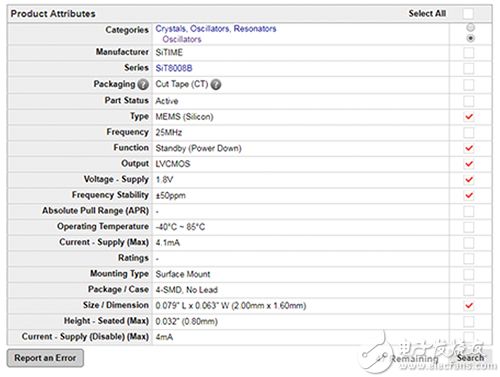
Task: Tick the Select All checkbox
Action: [x=468, y=14]
